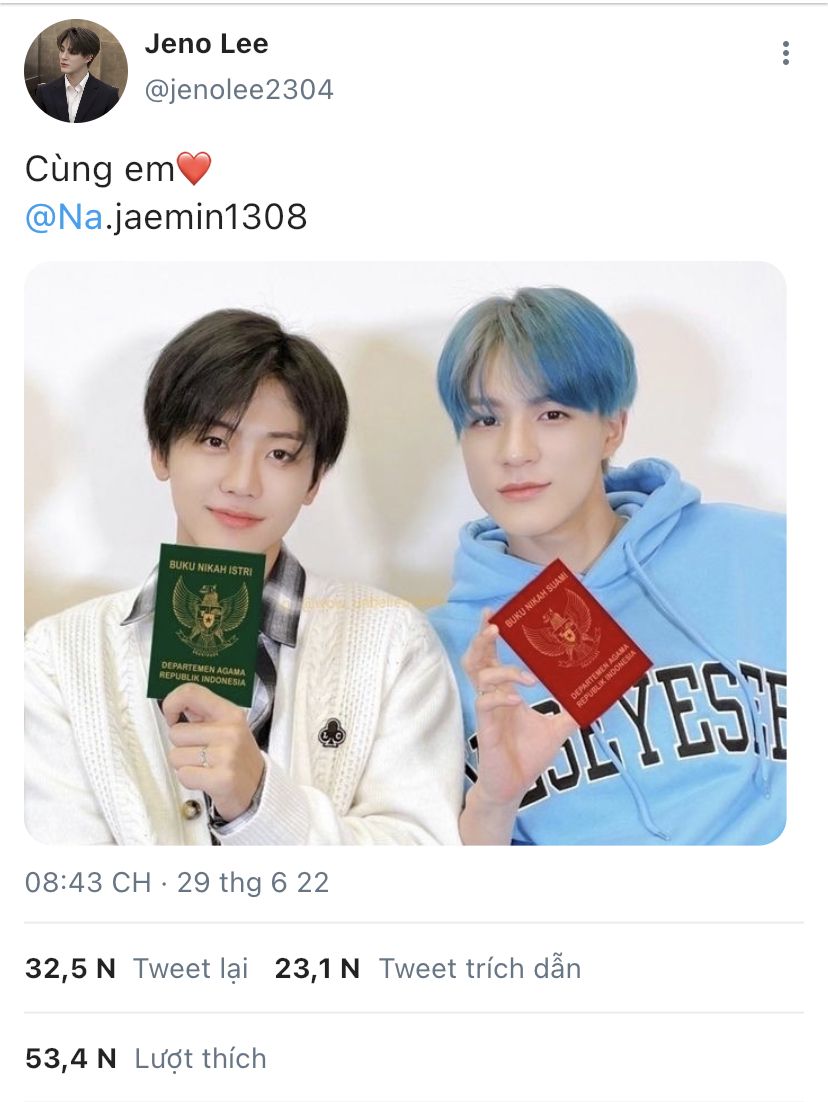Open the Lượt thích list
The image size is (828, 1102).
(x=200, y=1058)
